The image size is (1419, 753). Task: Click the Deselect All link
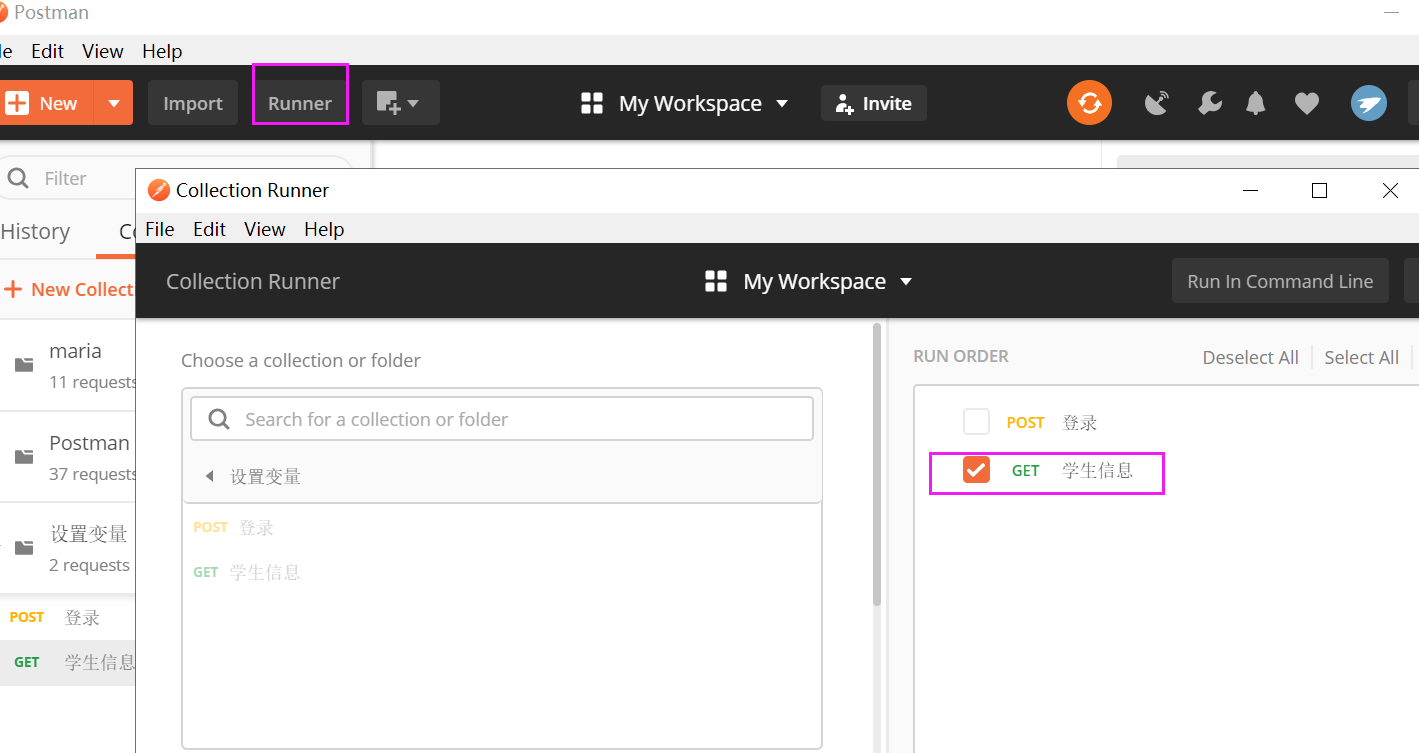coord(1250,357)
